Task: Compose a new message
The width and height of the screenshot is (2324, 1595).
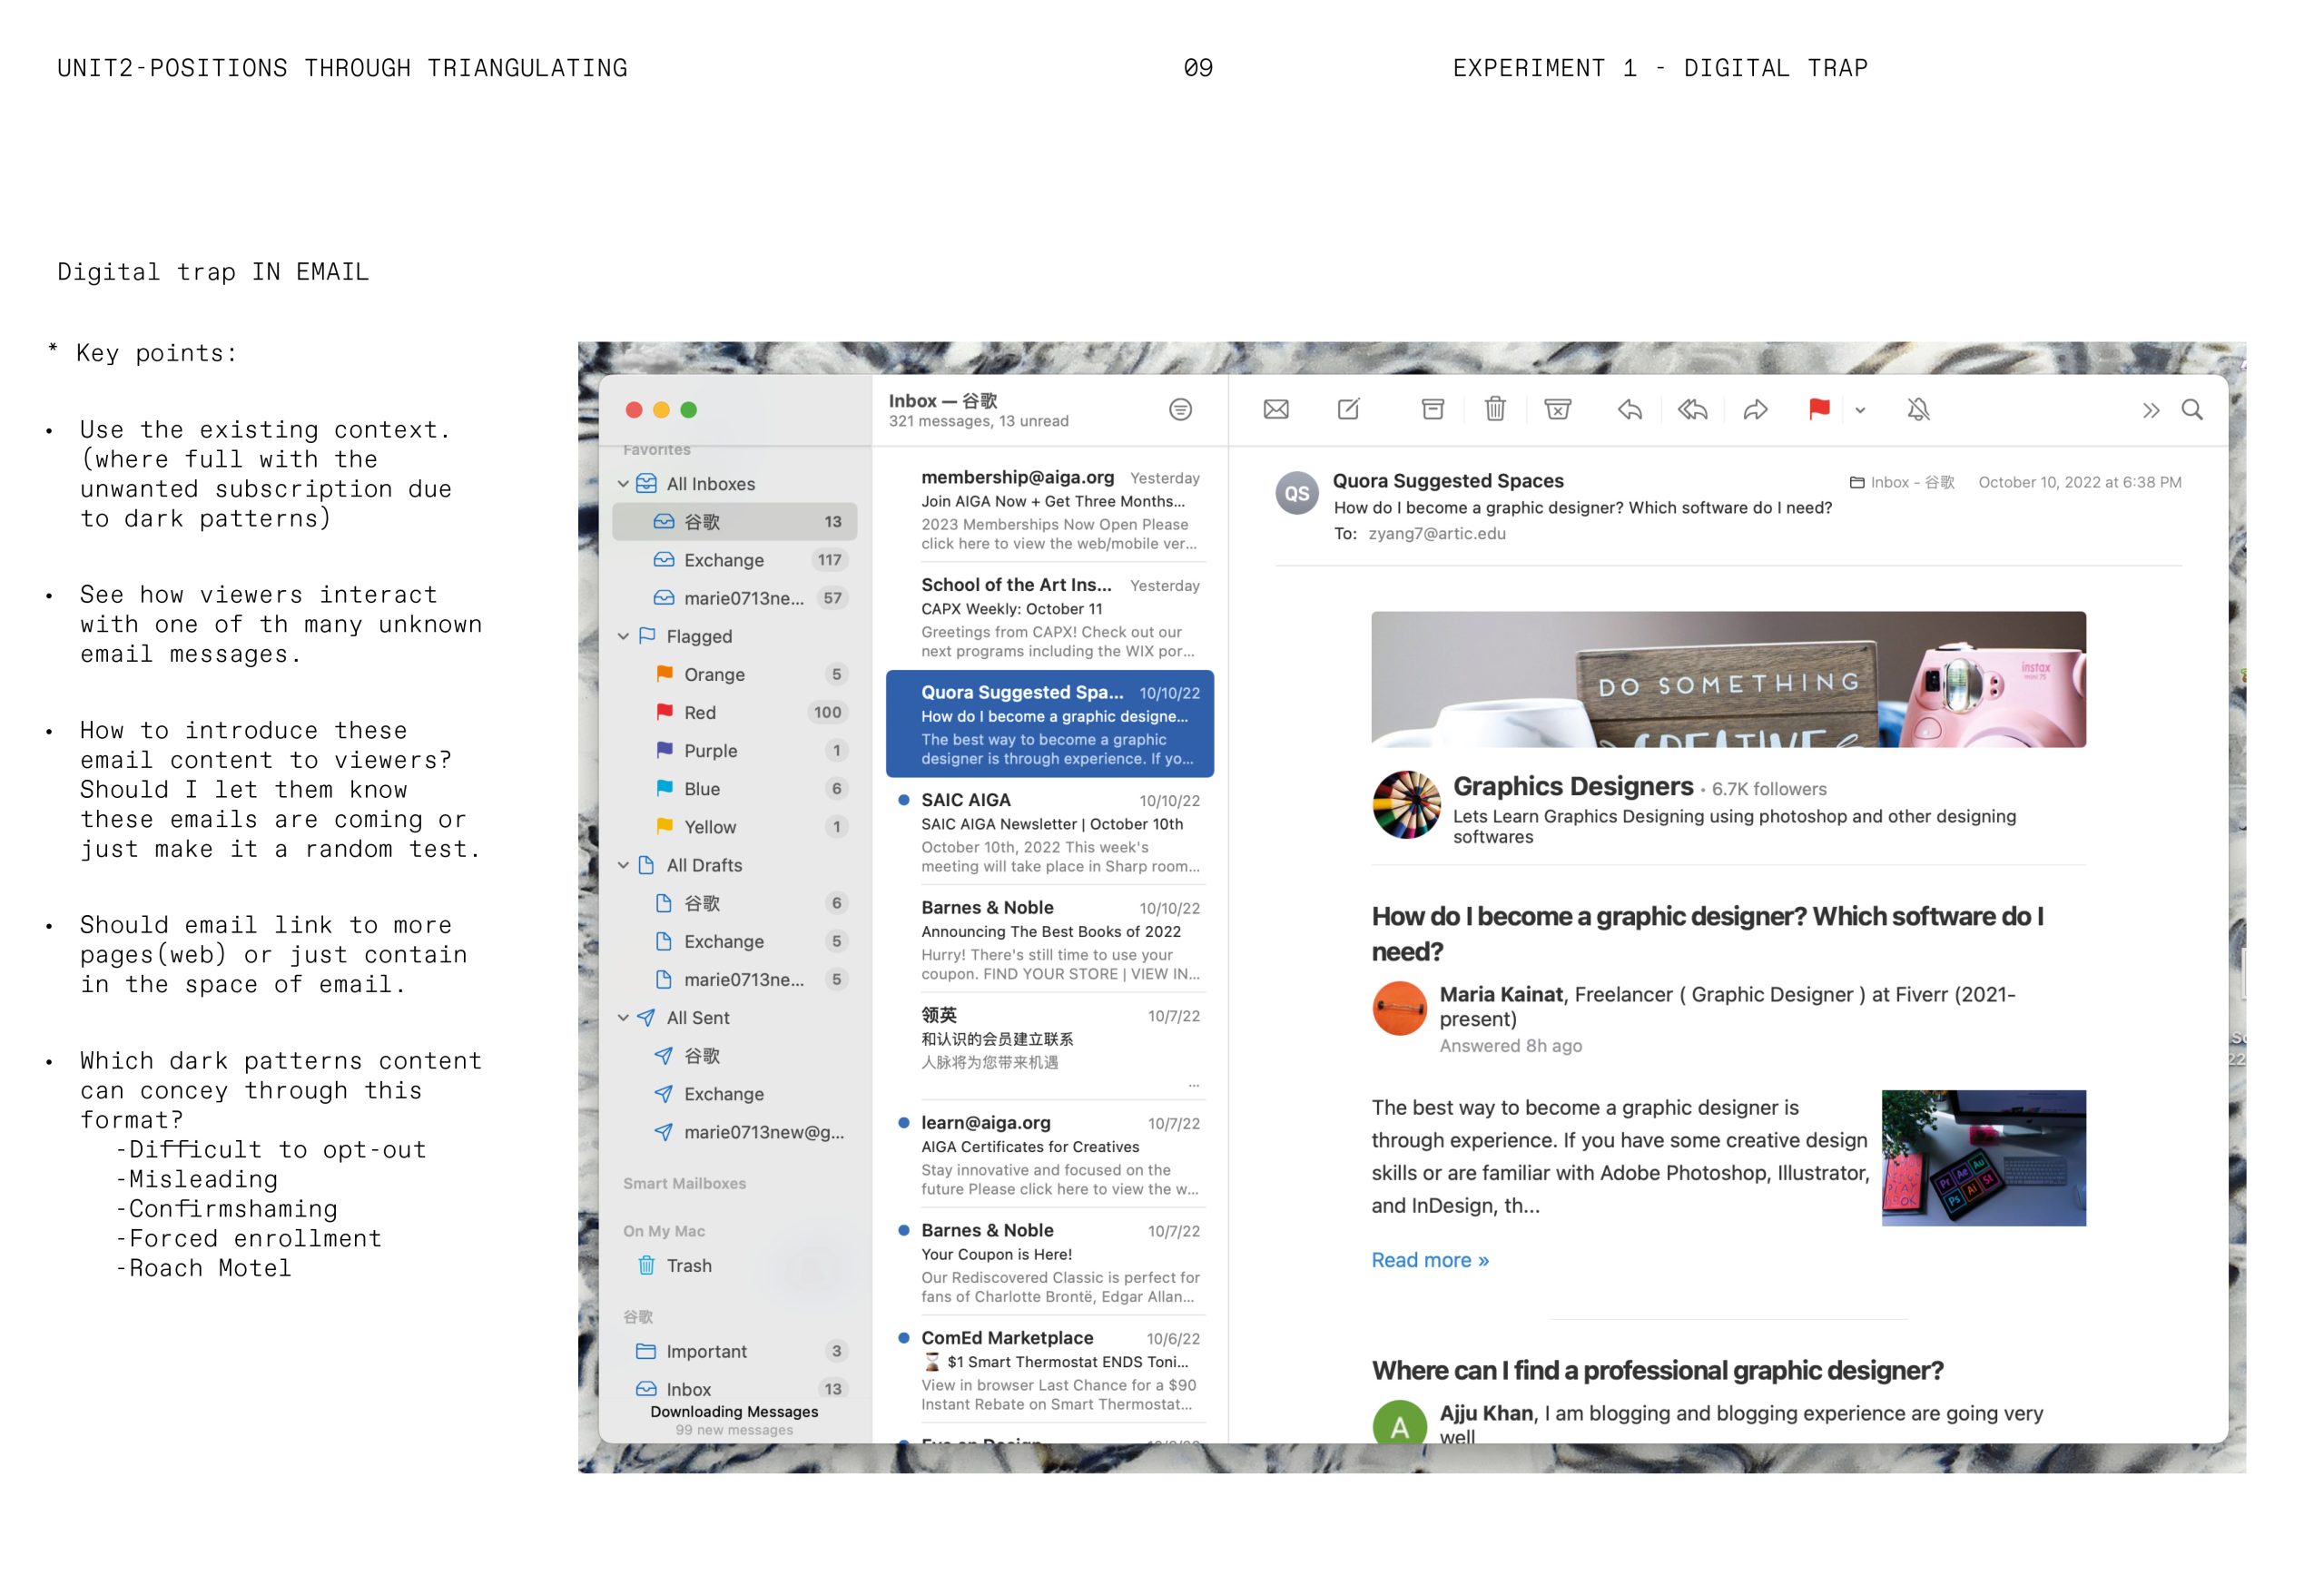Action: 1349,410
